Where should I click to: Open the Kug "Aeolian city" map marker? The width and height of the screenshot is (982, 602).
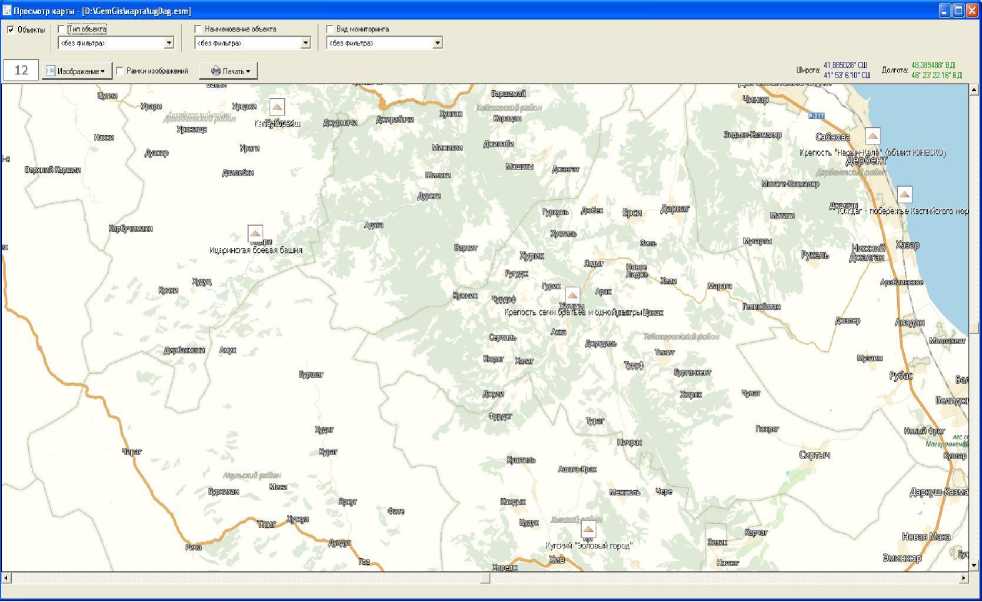[589, 529]
